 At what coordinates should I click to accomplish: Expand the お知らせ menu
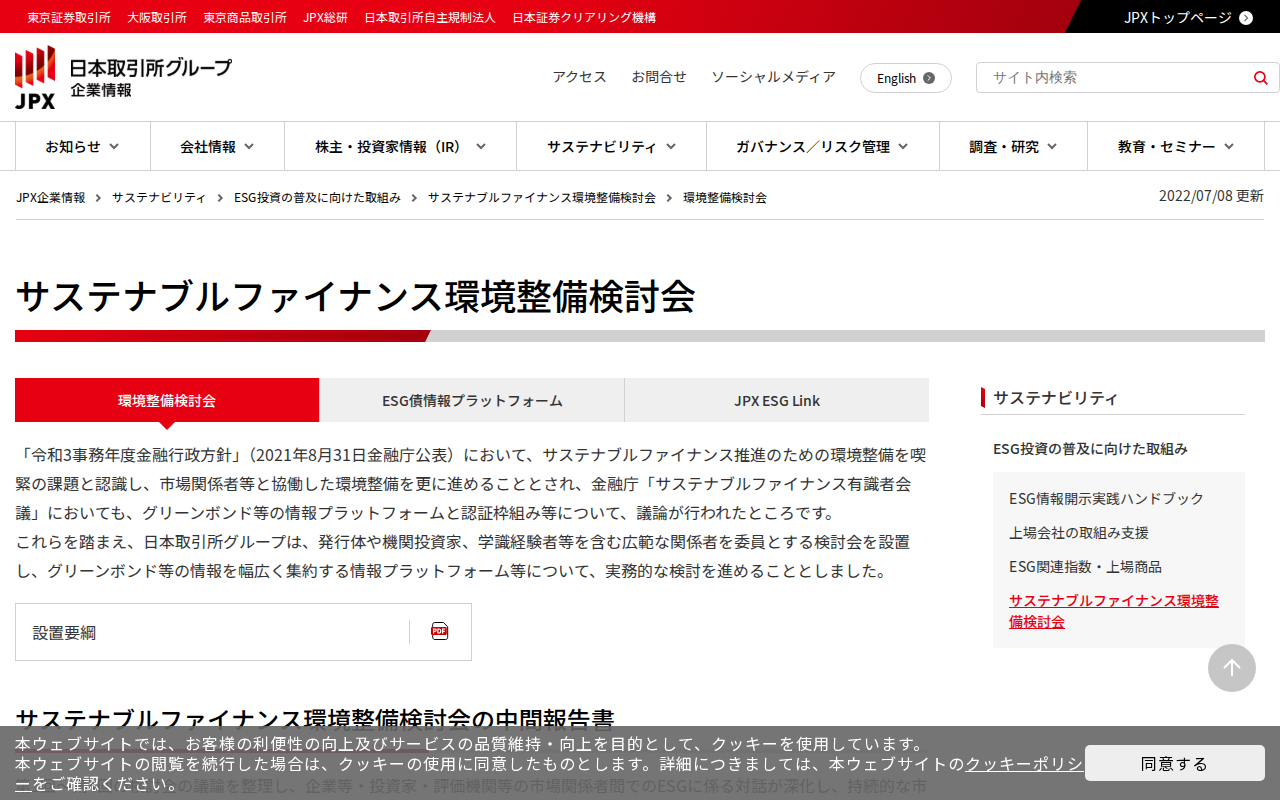pyautogui.click(x=83, y=147)
